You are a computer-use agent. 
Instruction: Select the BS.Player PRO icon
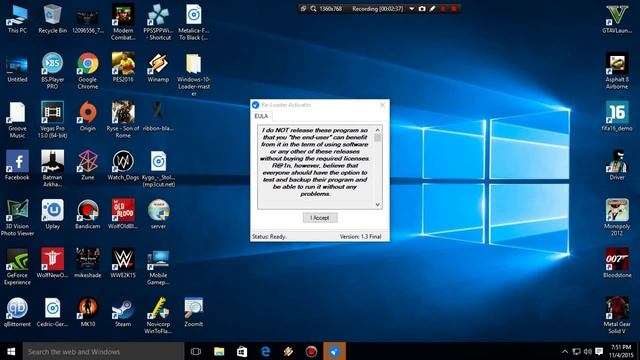coord(52,71)
